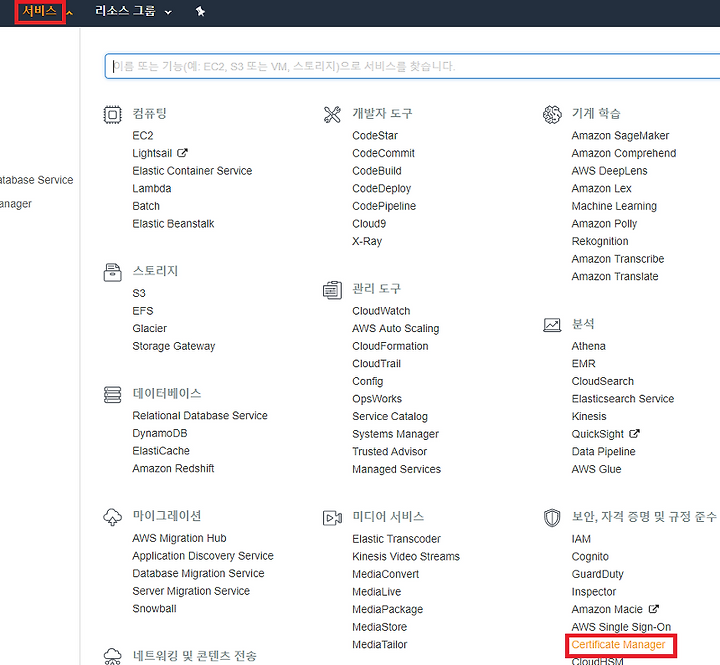Open Athena
This screenshot has height=665, width=720.
[x=588, y=346]
